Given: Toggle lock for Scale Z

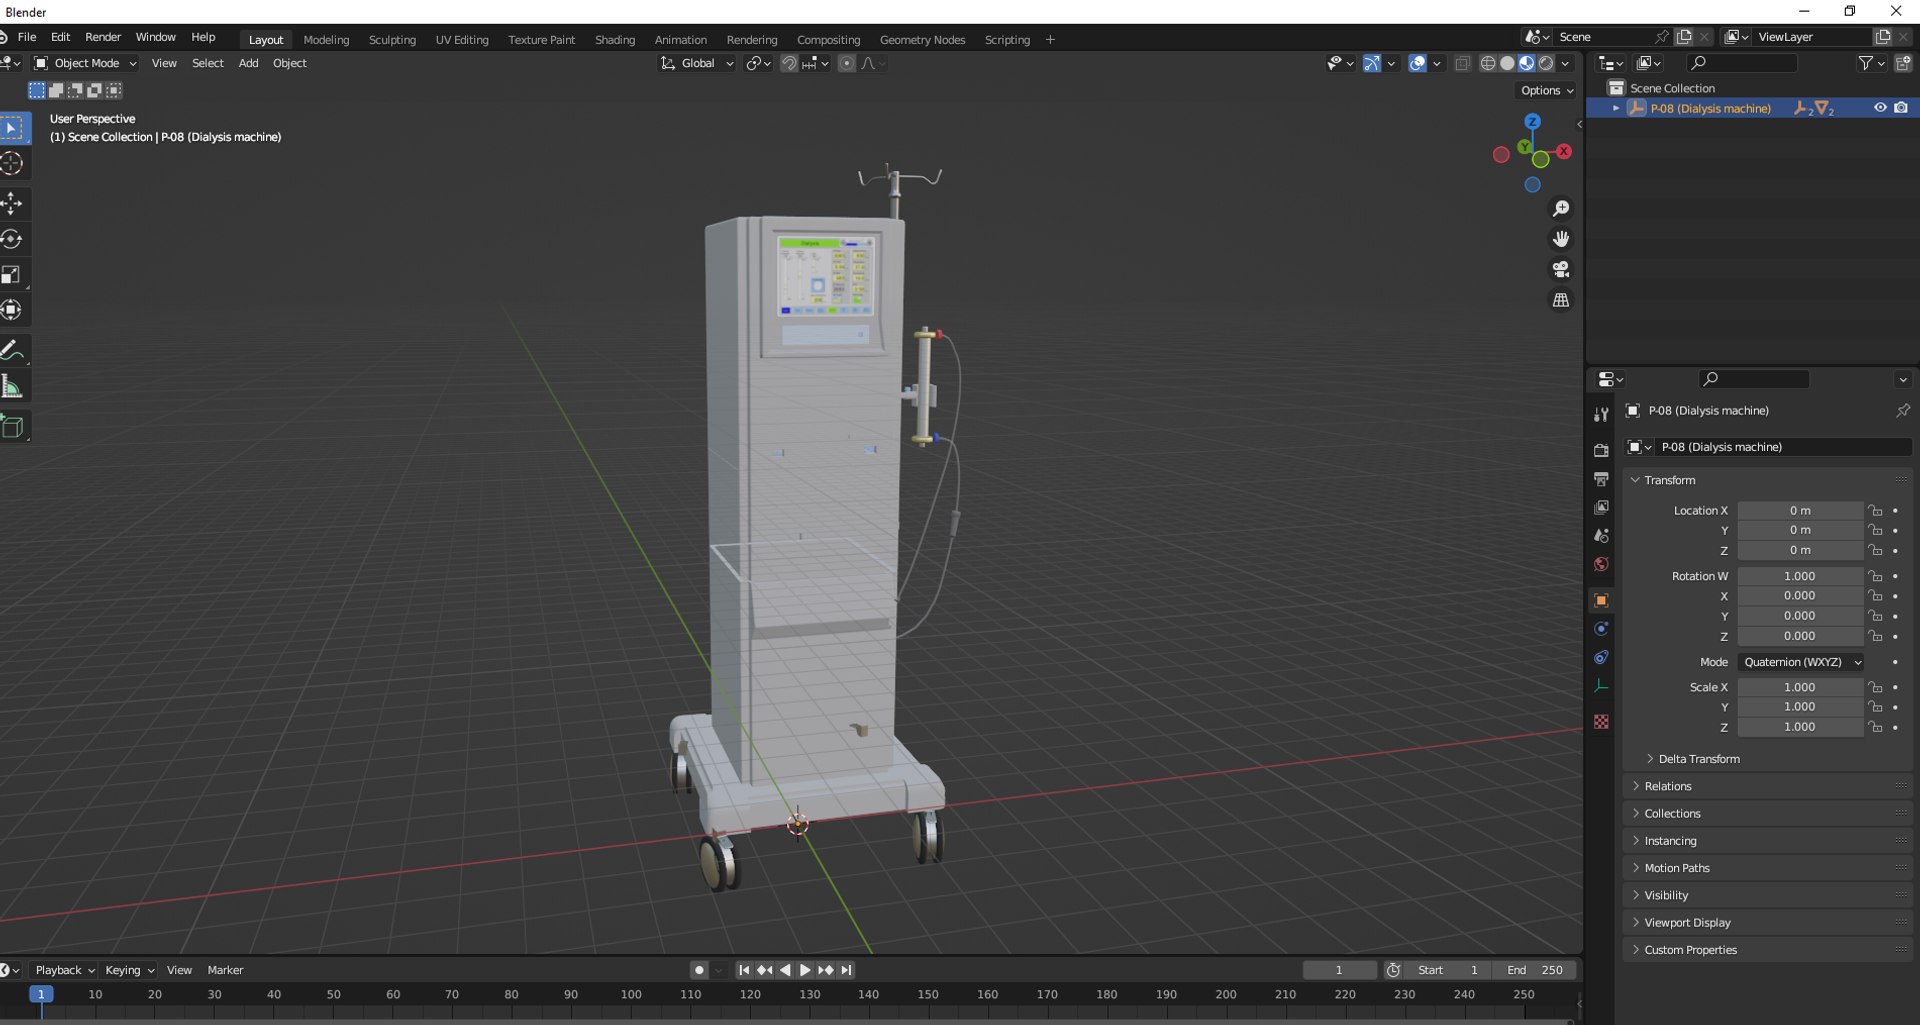Looking at the screenshot, I should [x=1875, y=727].
